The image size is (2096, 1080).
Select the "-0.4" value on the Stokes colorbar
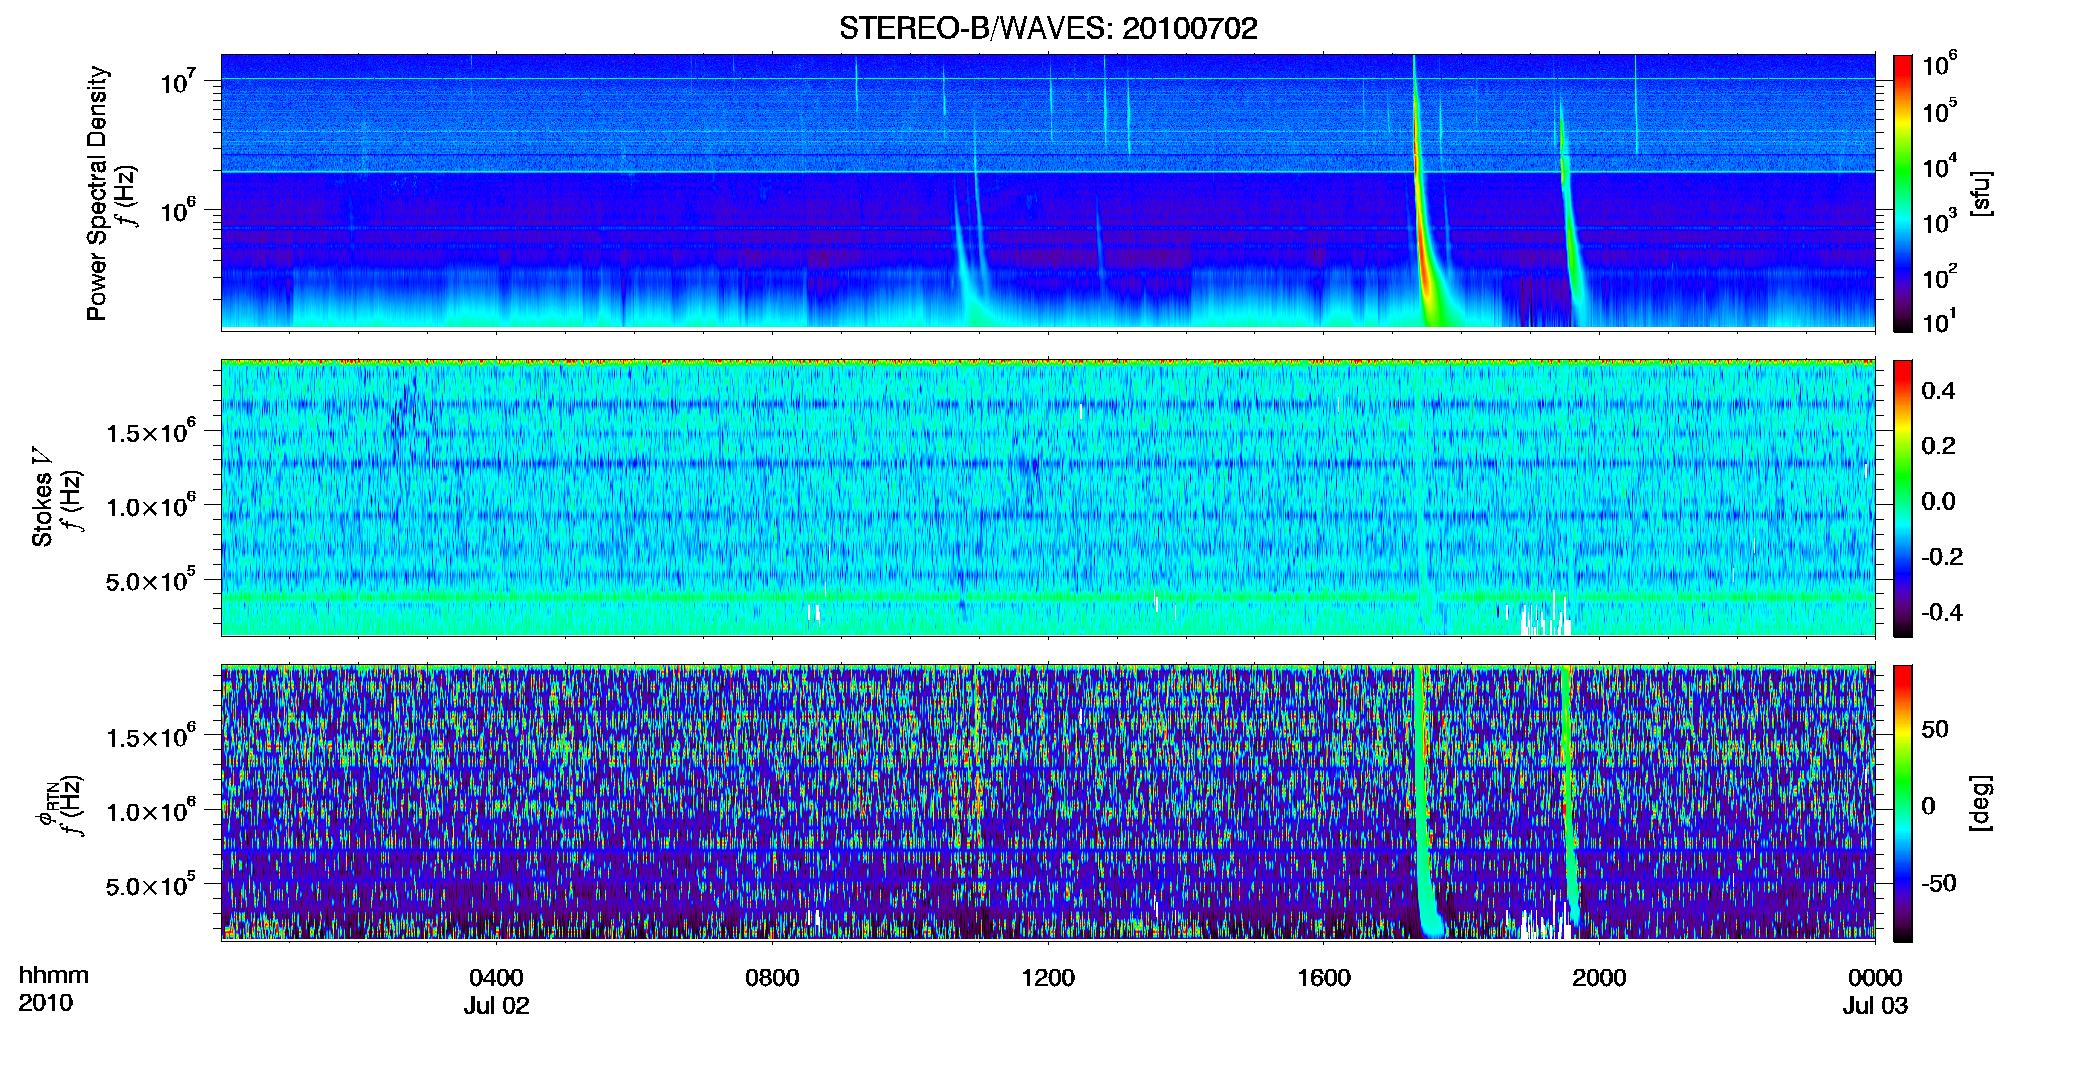click(1942, 612)
